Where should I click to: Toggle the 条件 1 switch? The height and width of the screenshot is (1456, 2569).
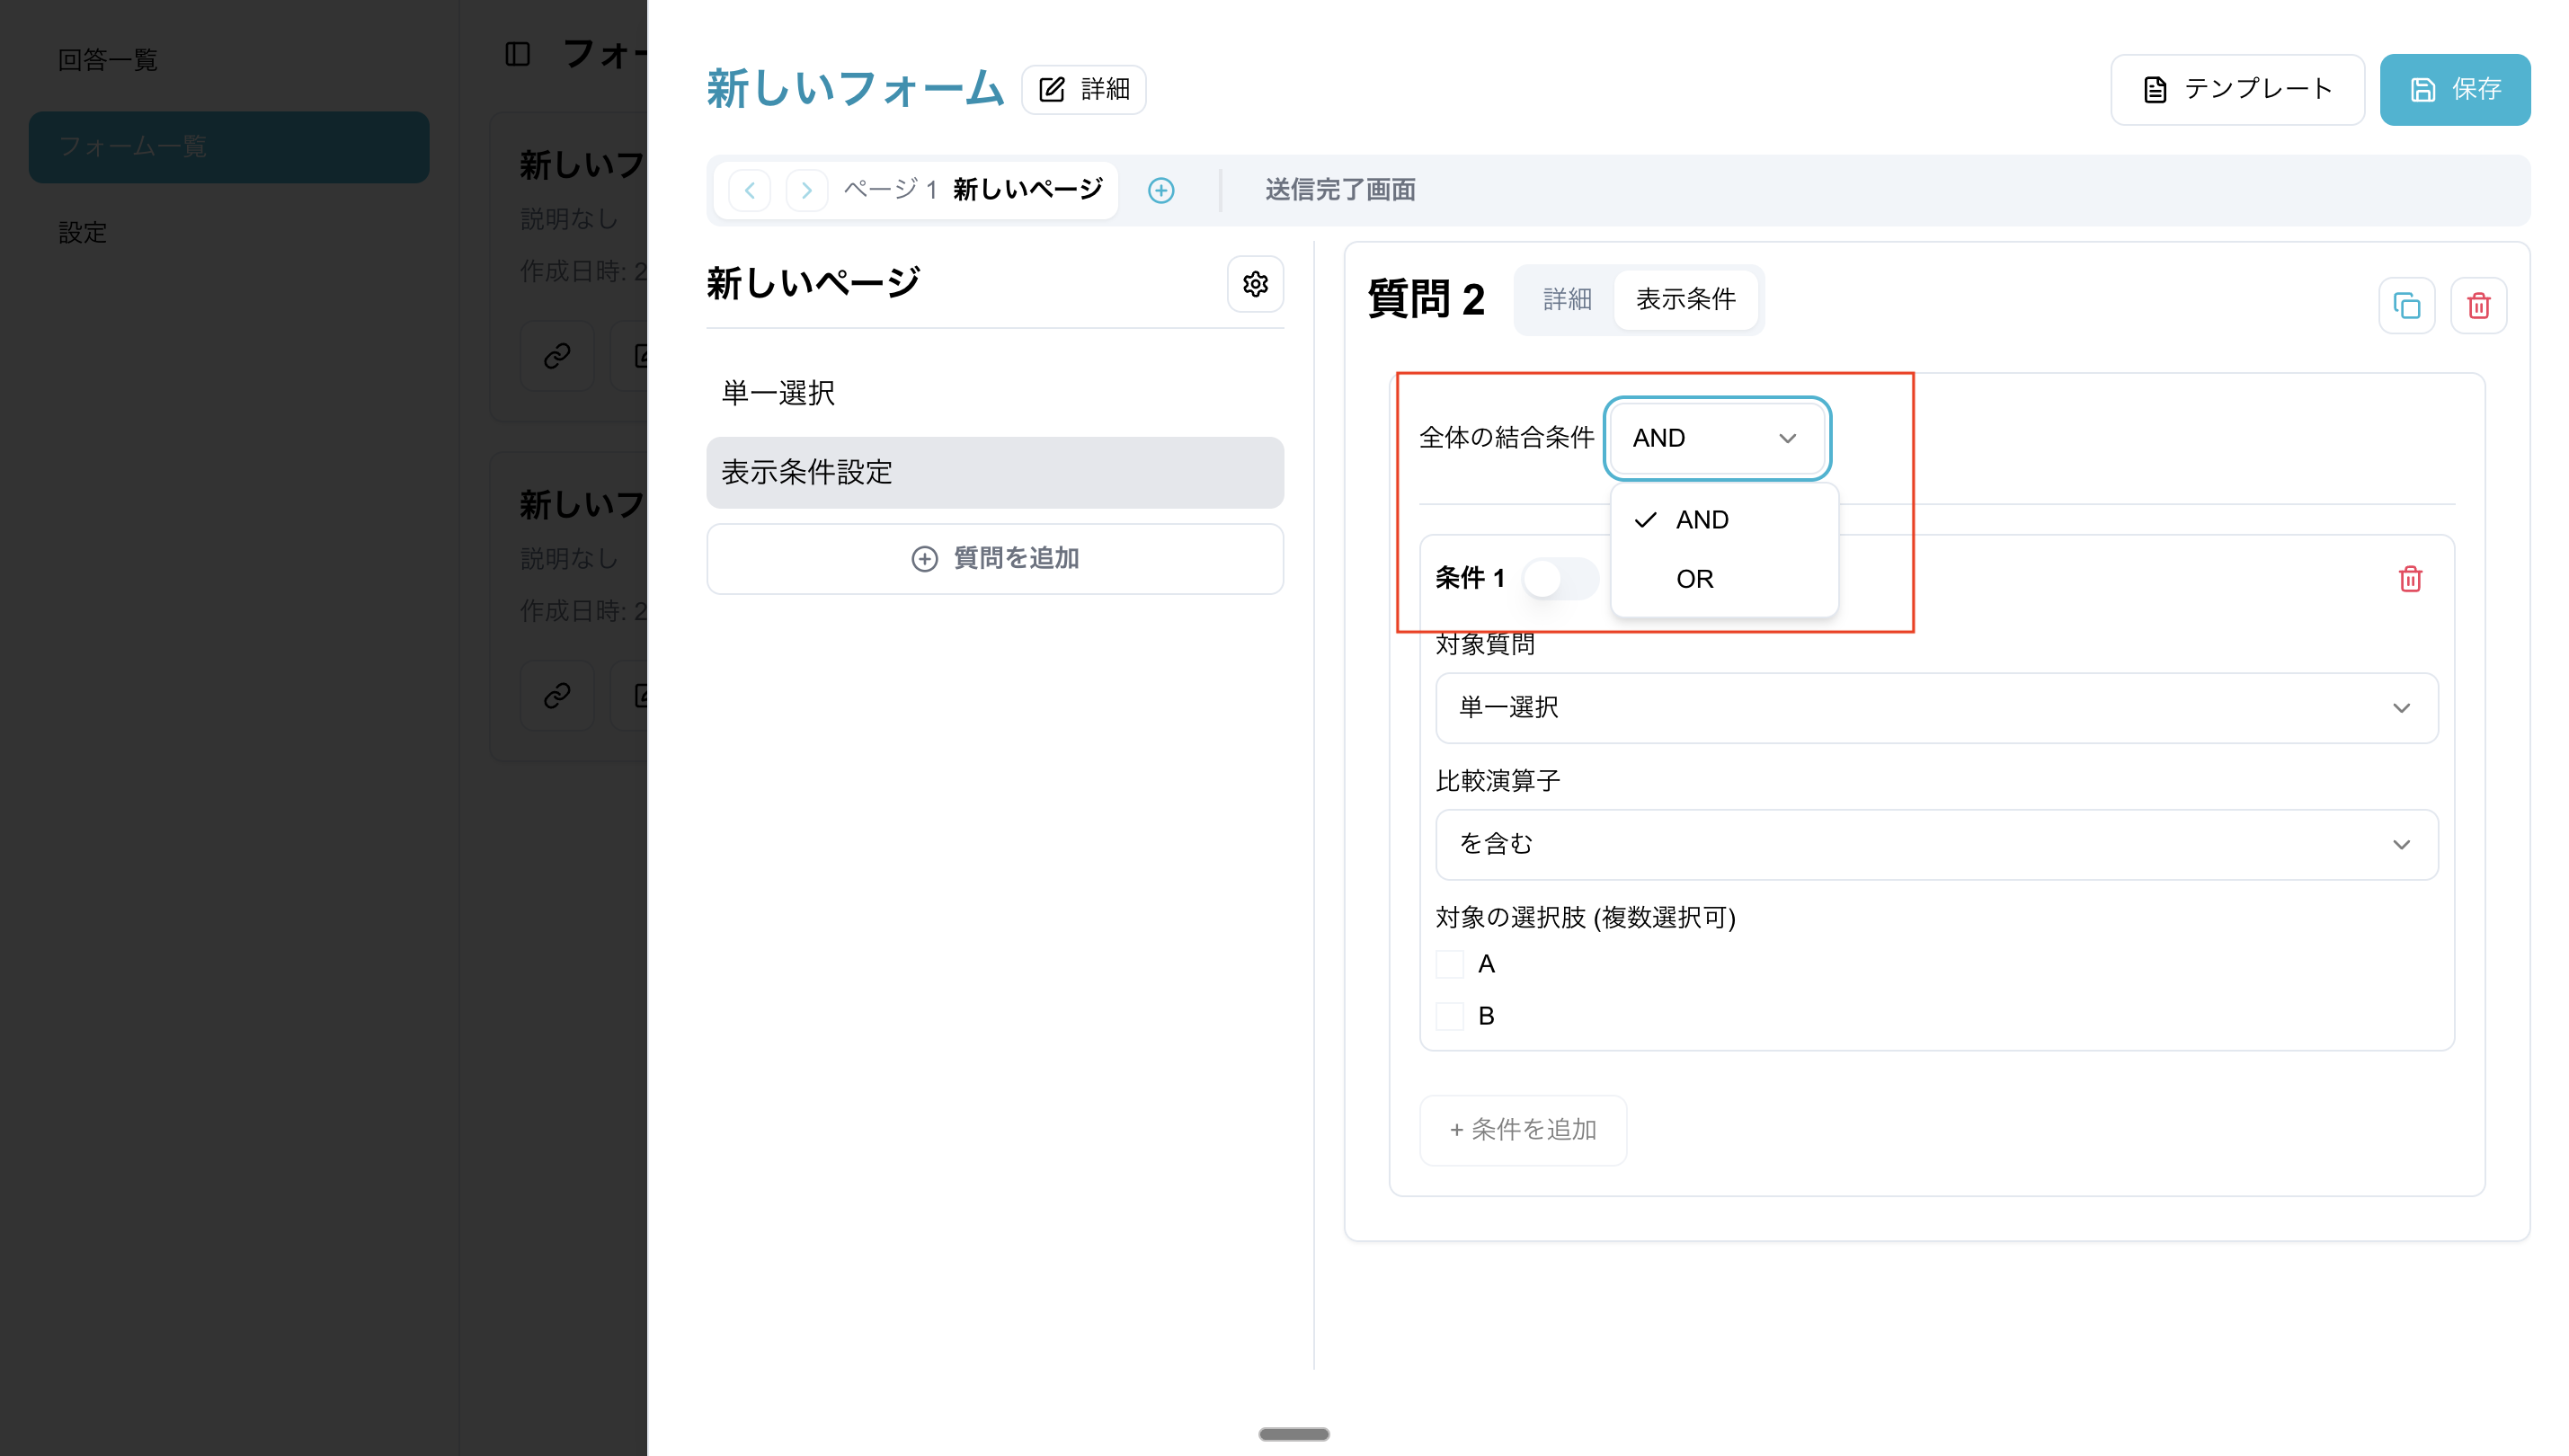point(1558,578)
